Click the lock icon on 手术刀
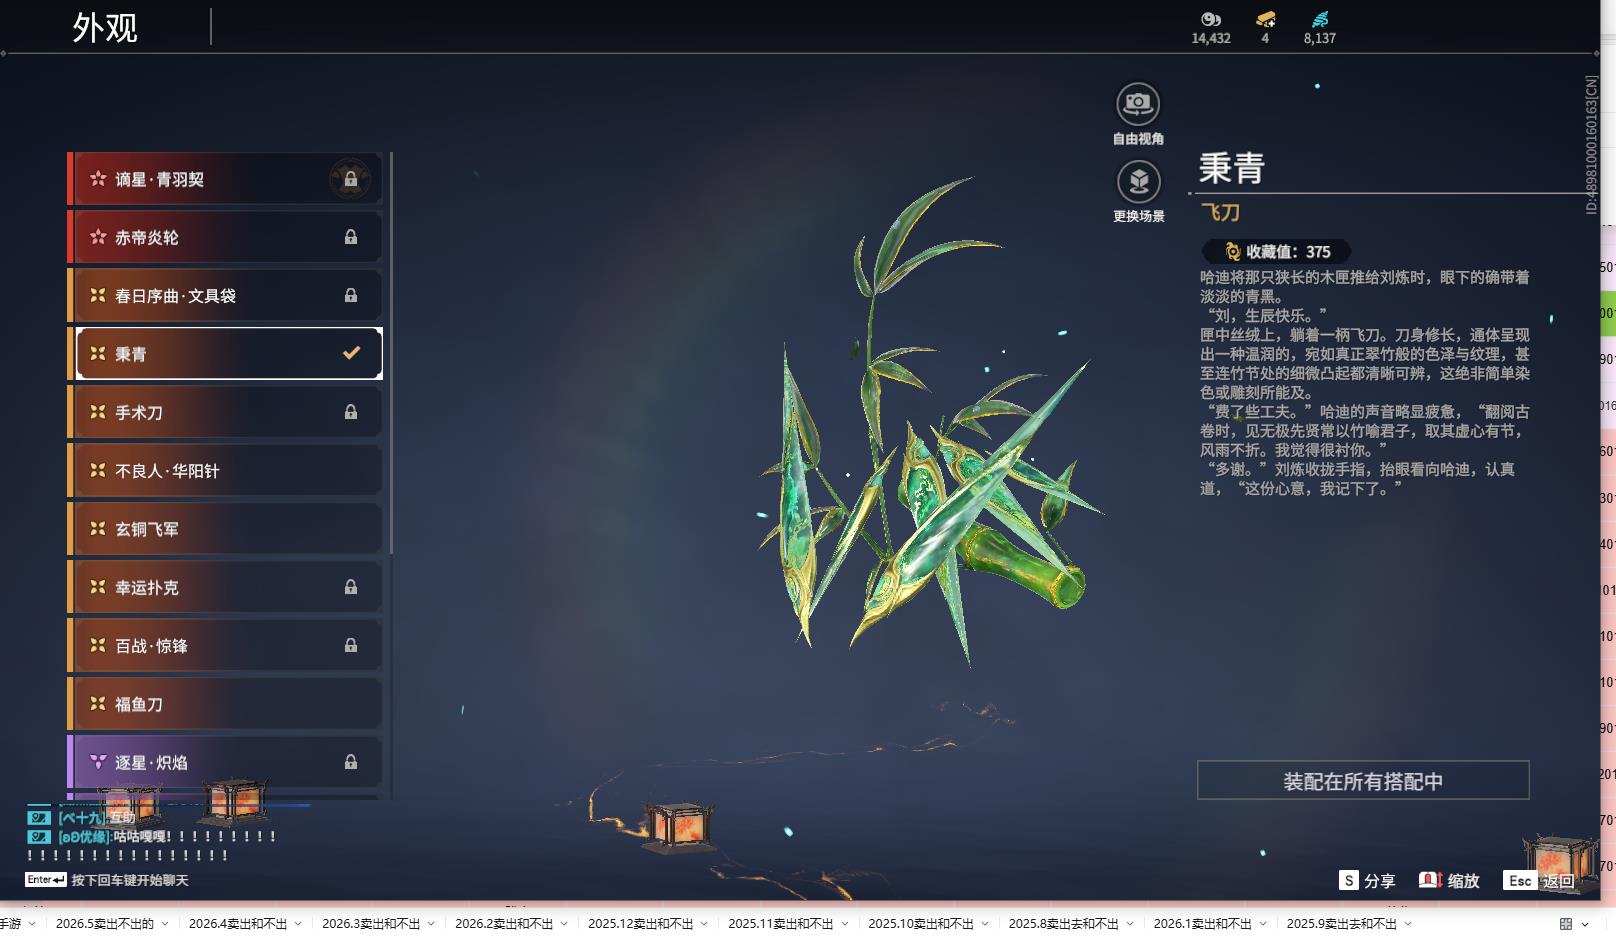Viewport: 1616px width, 939px height. 351,412
